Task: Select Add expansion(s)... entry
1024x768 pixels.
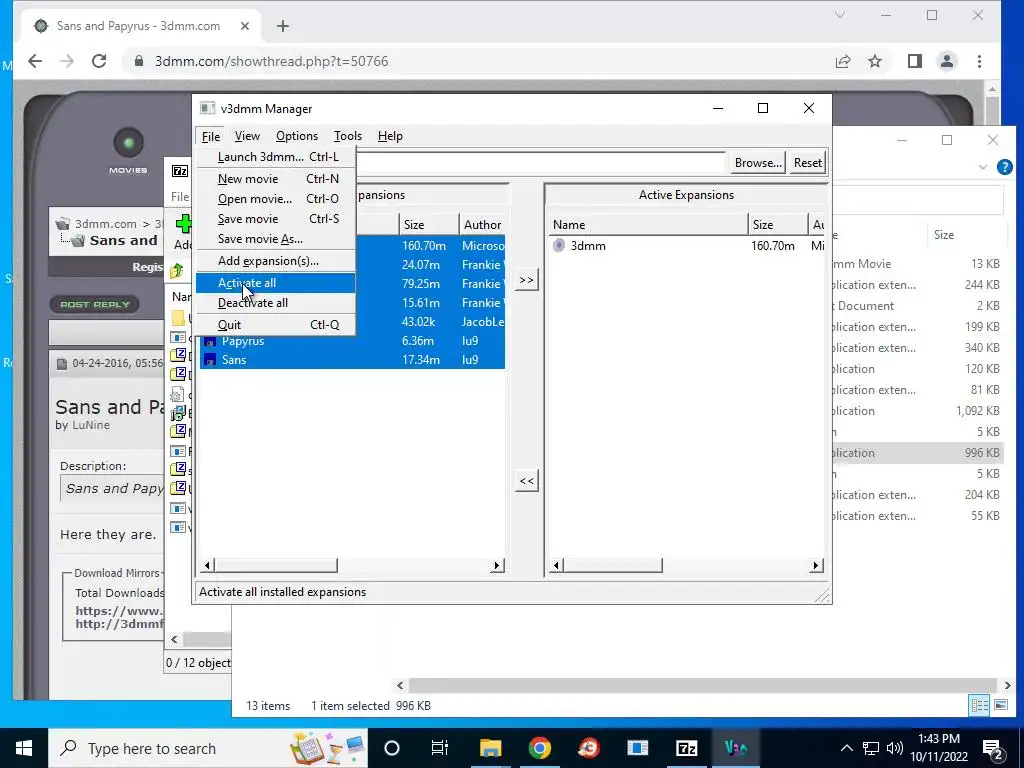Action: pyautogui.click(x=276, y=261)
